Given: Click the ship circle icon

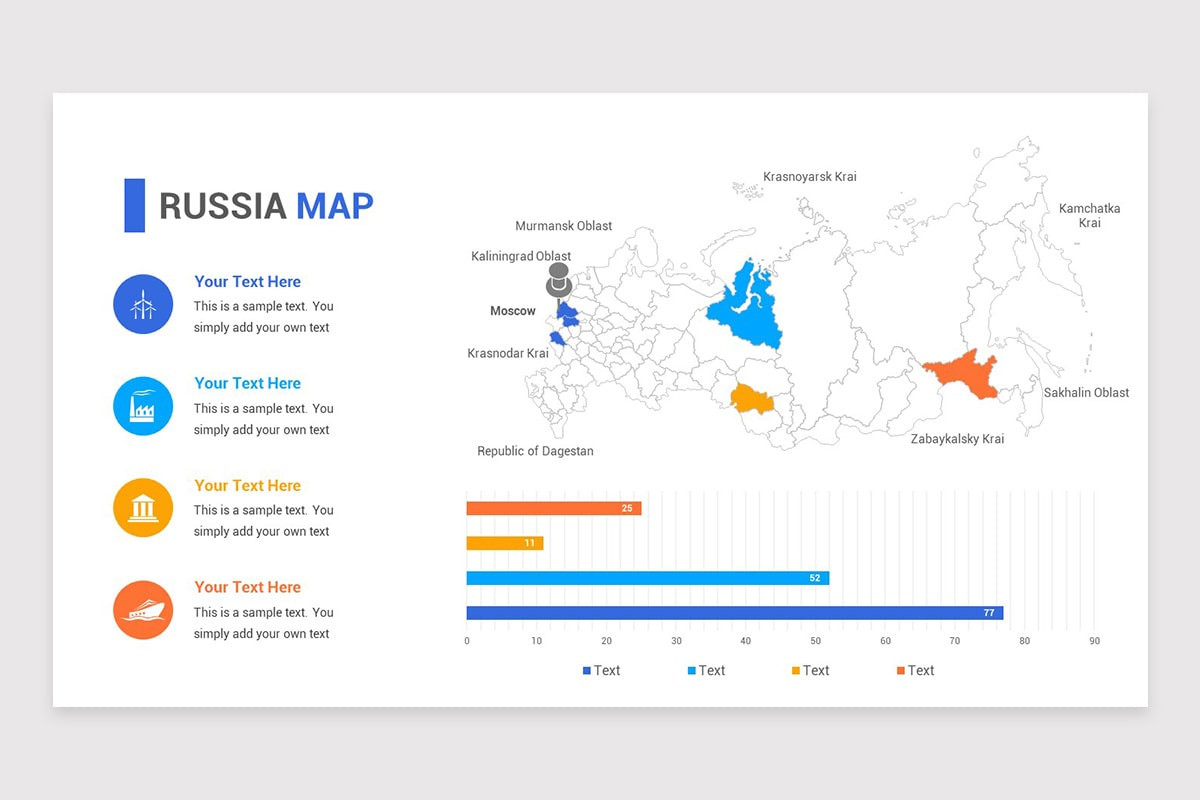Looking at the screenshot, I should (143, 610).
